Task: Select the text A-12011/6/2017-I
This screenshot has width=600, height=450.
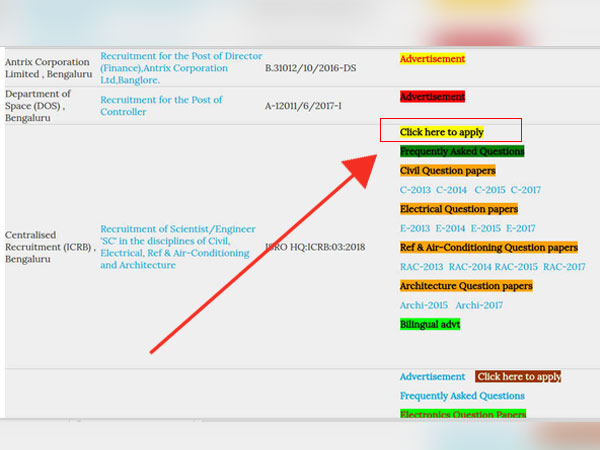Action: tap(303, 106)
